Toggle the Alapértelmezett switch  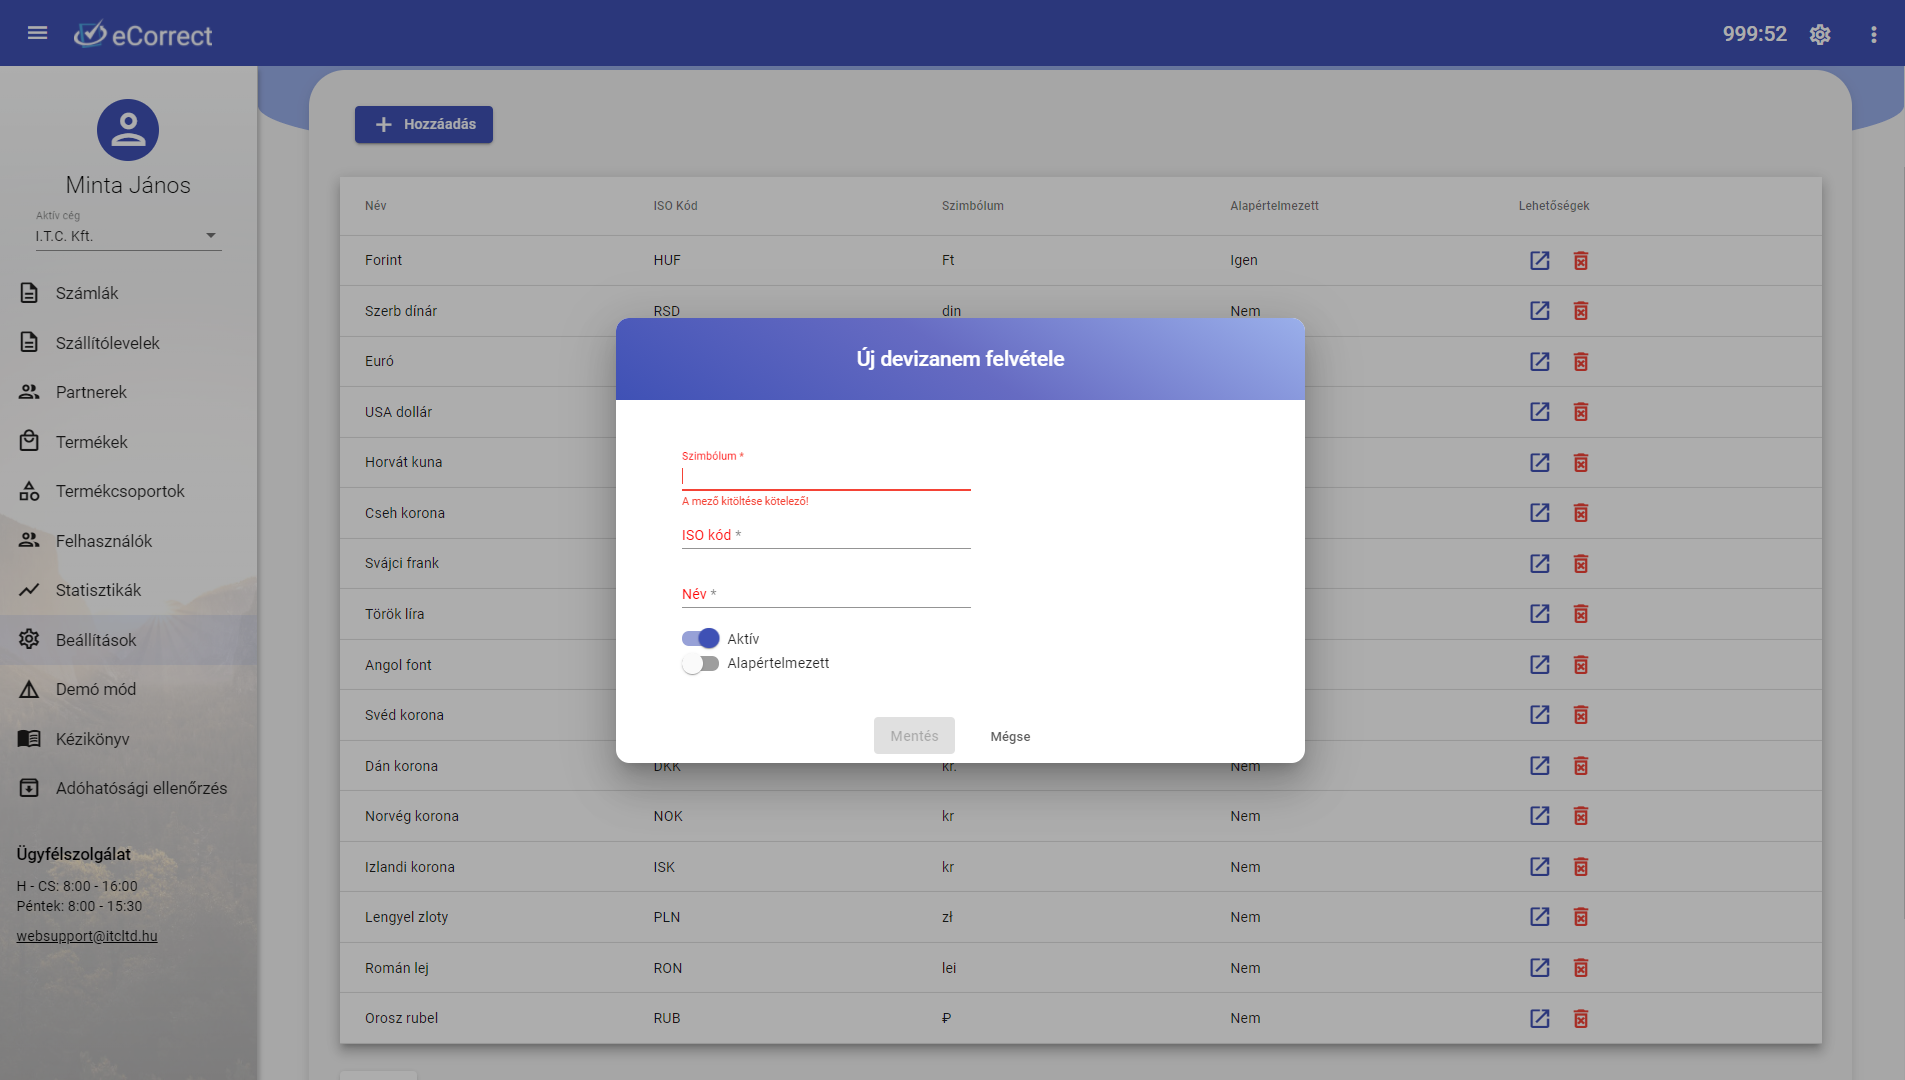tap(700, 663)
